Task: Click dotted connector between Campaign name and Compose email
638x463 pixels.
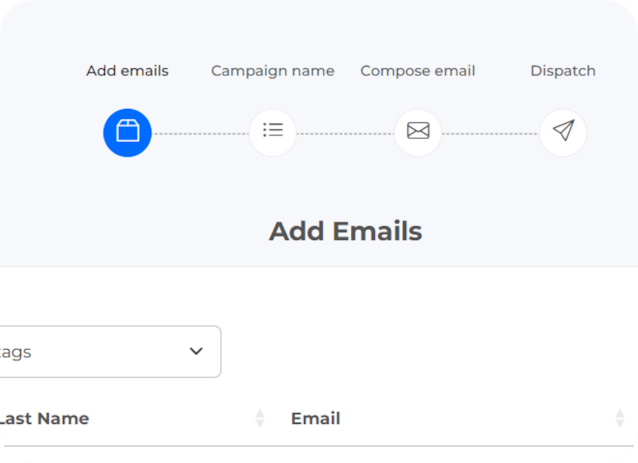Action: (345, 133)
